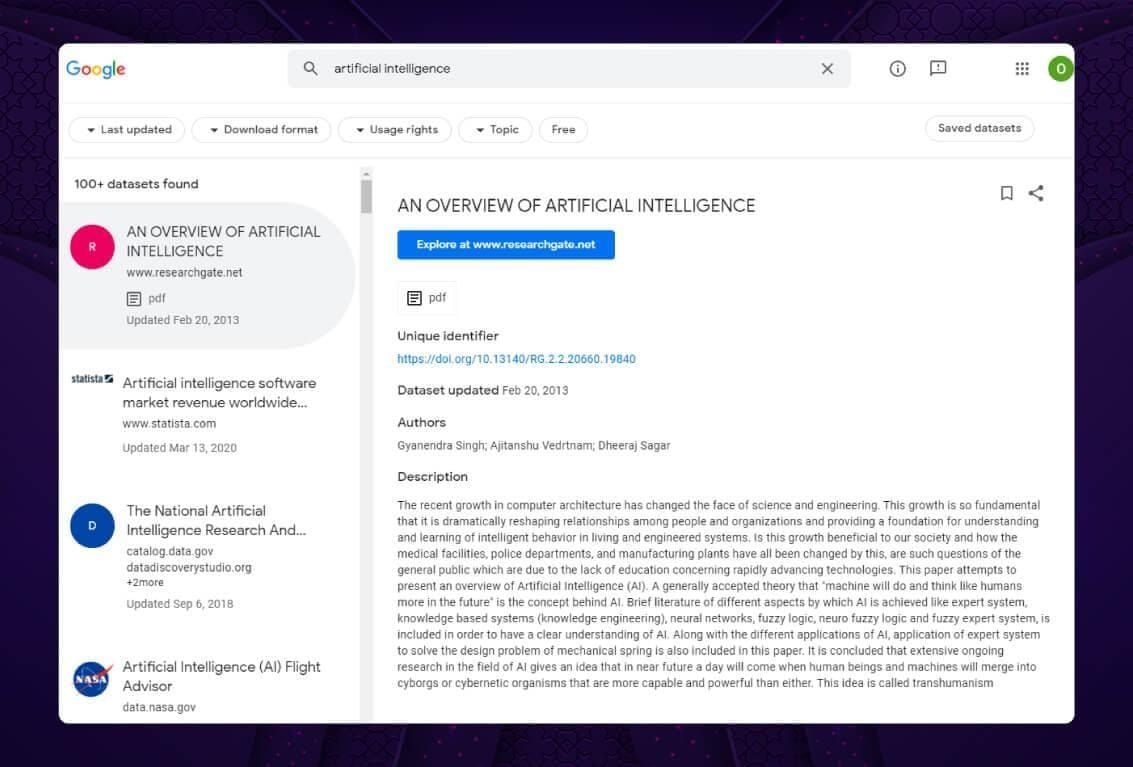Click the blue 'D' data.gov avatar
1133x767 pixels.
click(x=92, y=526)
